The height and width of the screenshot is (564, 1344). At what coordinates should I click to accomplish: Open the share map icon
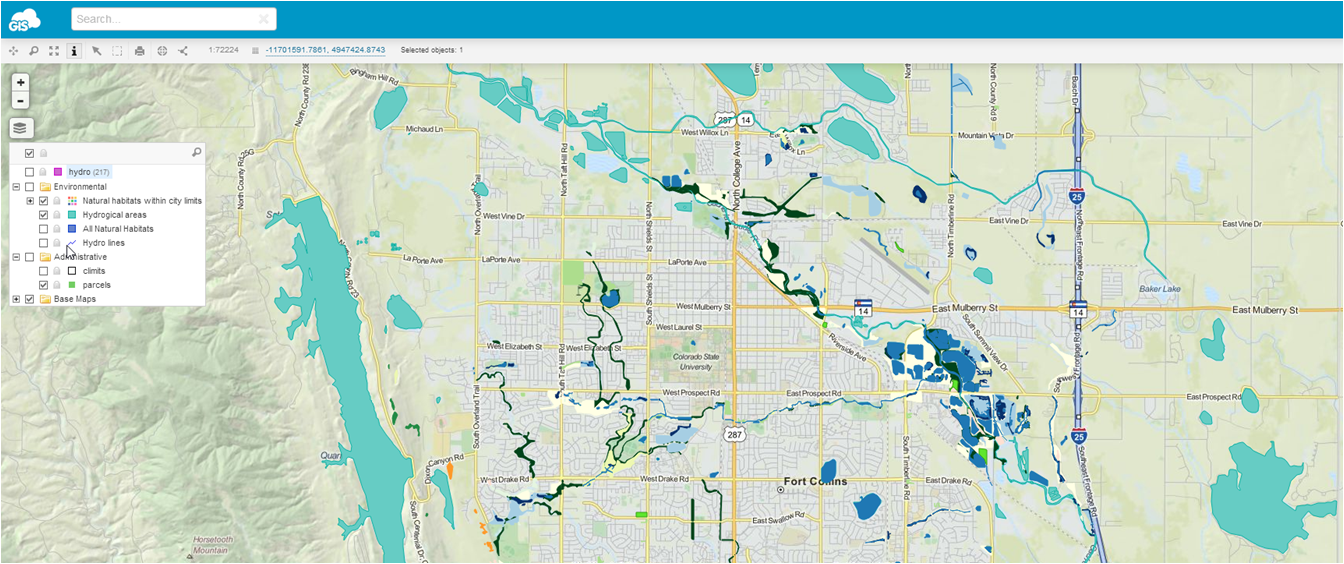pos(183,50)
